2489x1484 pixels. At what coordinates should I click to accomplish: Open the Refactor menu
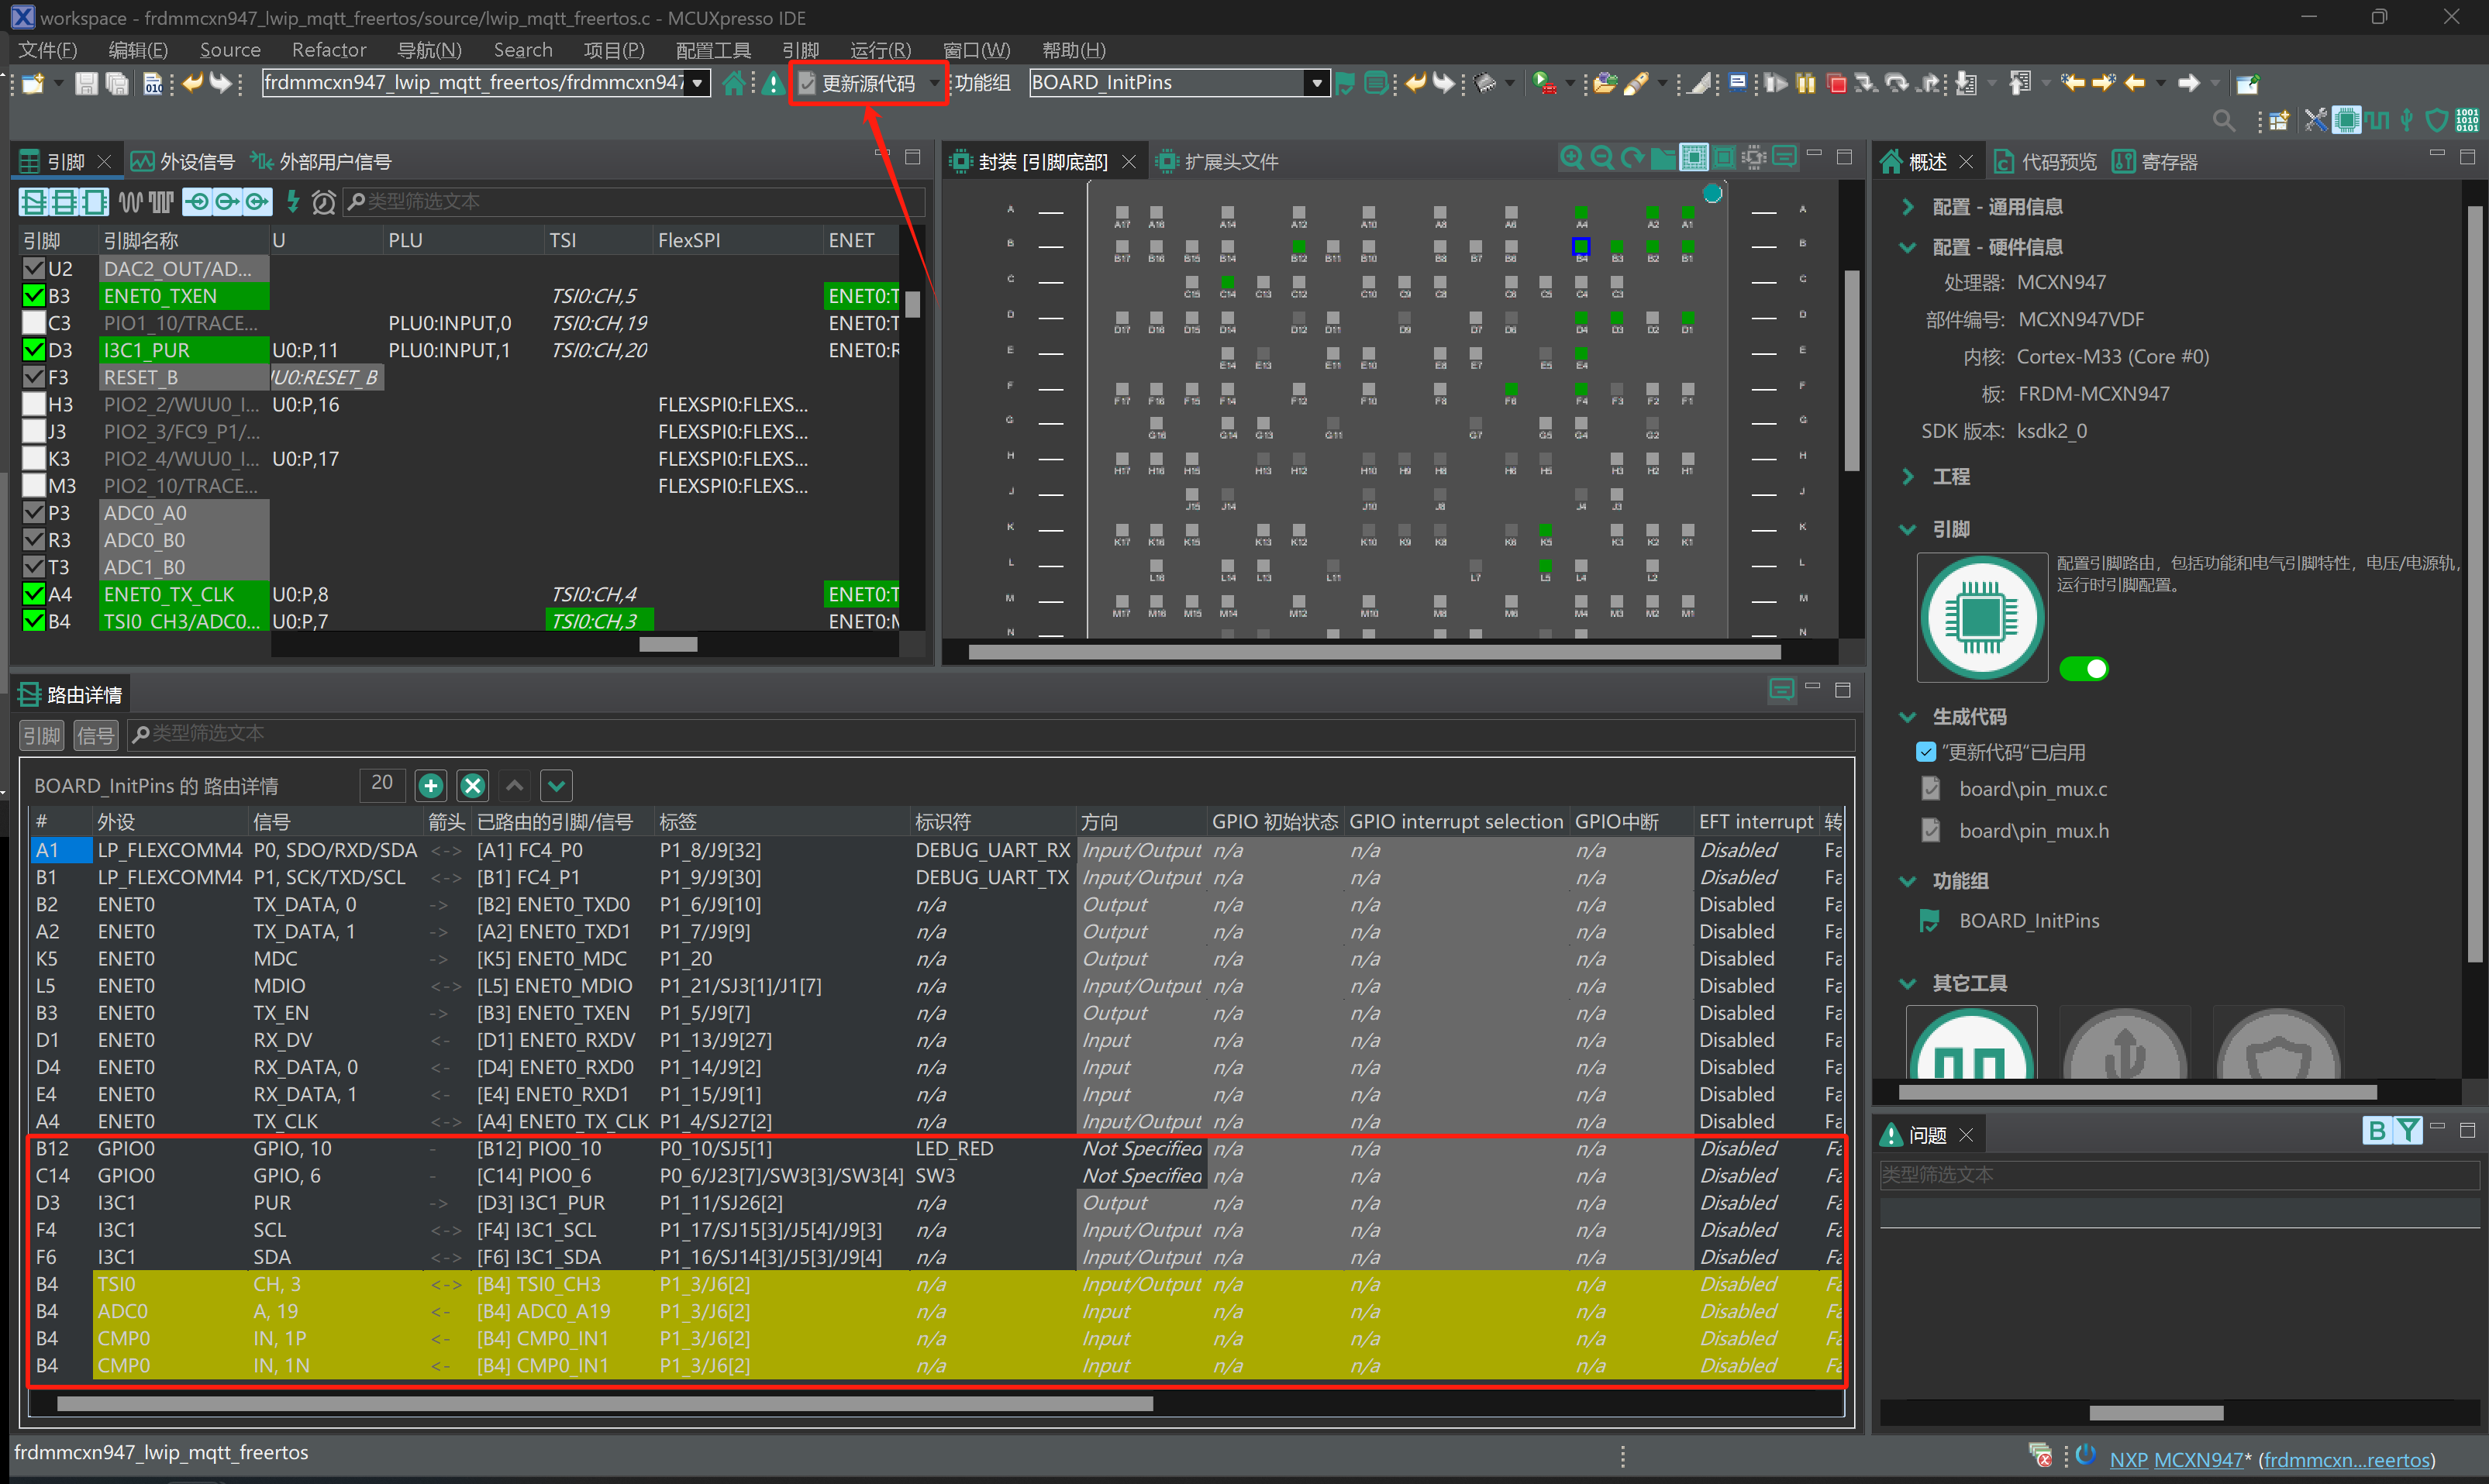click(x=329, y=50)
